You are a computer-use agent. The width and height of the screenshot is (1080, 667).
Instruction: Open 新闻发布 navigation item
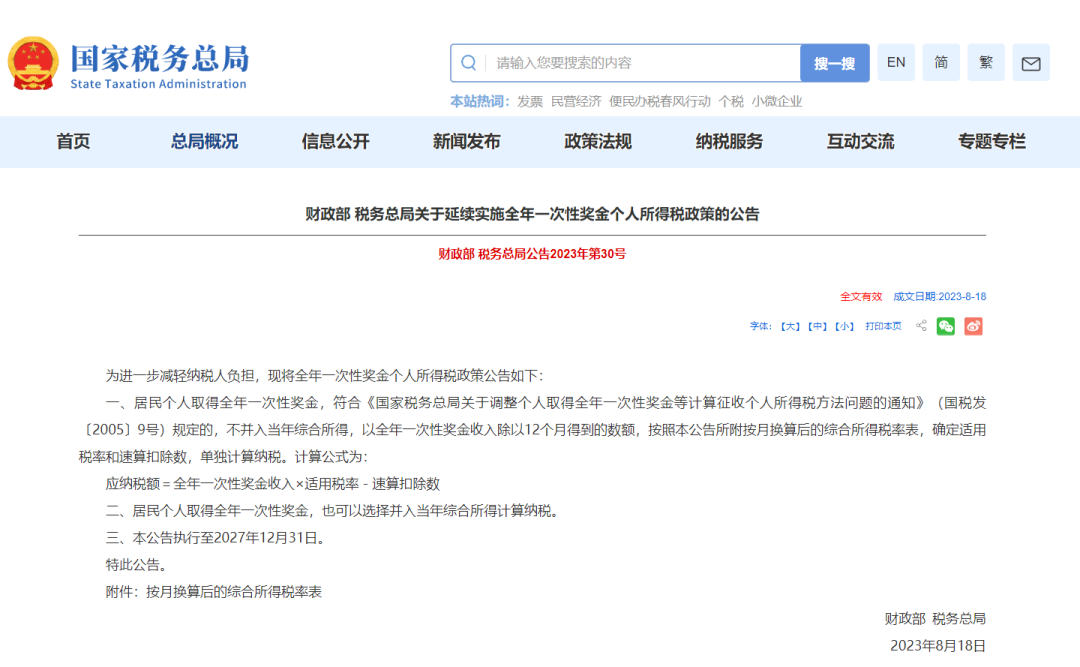tap(466, 141)
